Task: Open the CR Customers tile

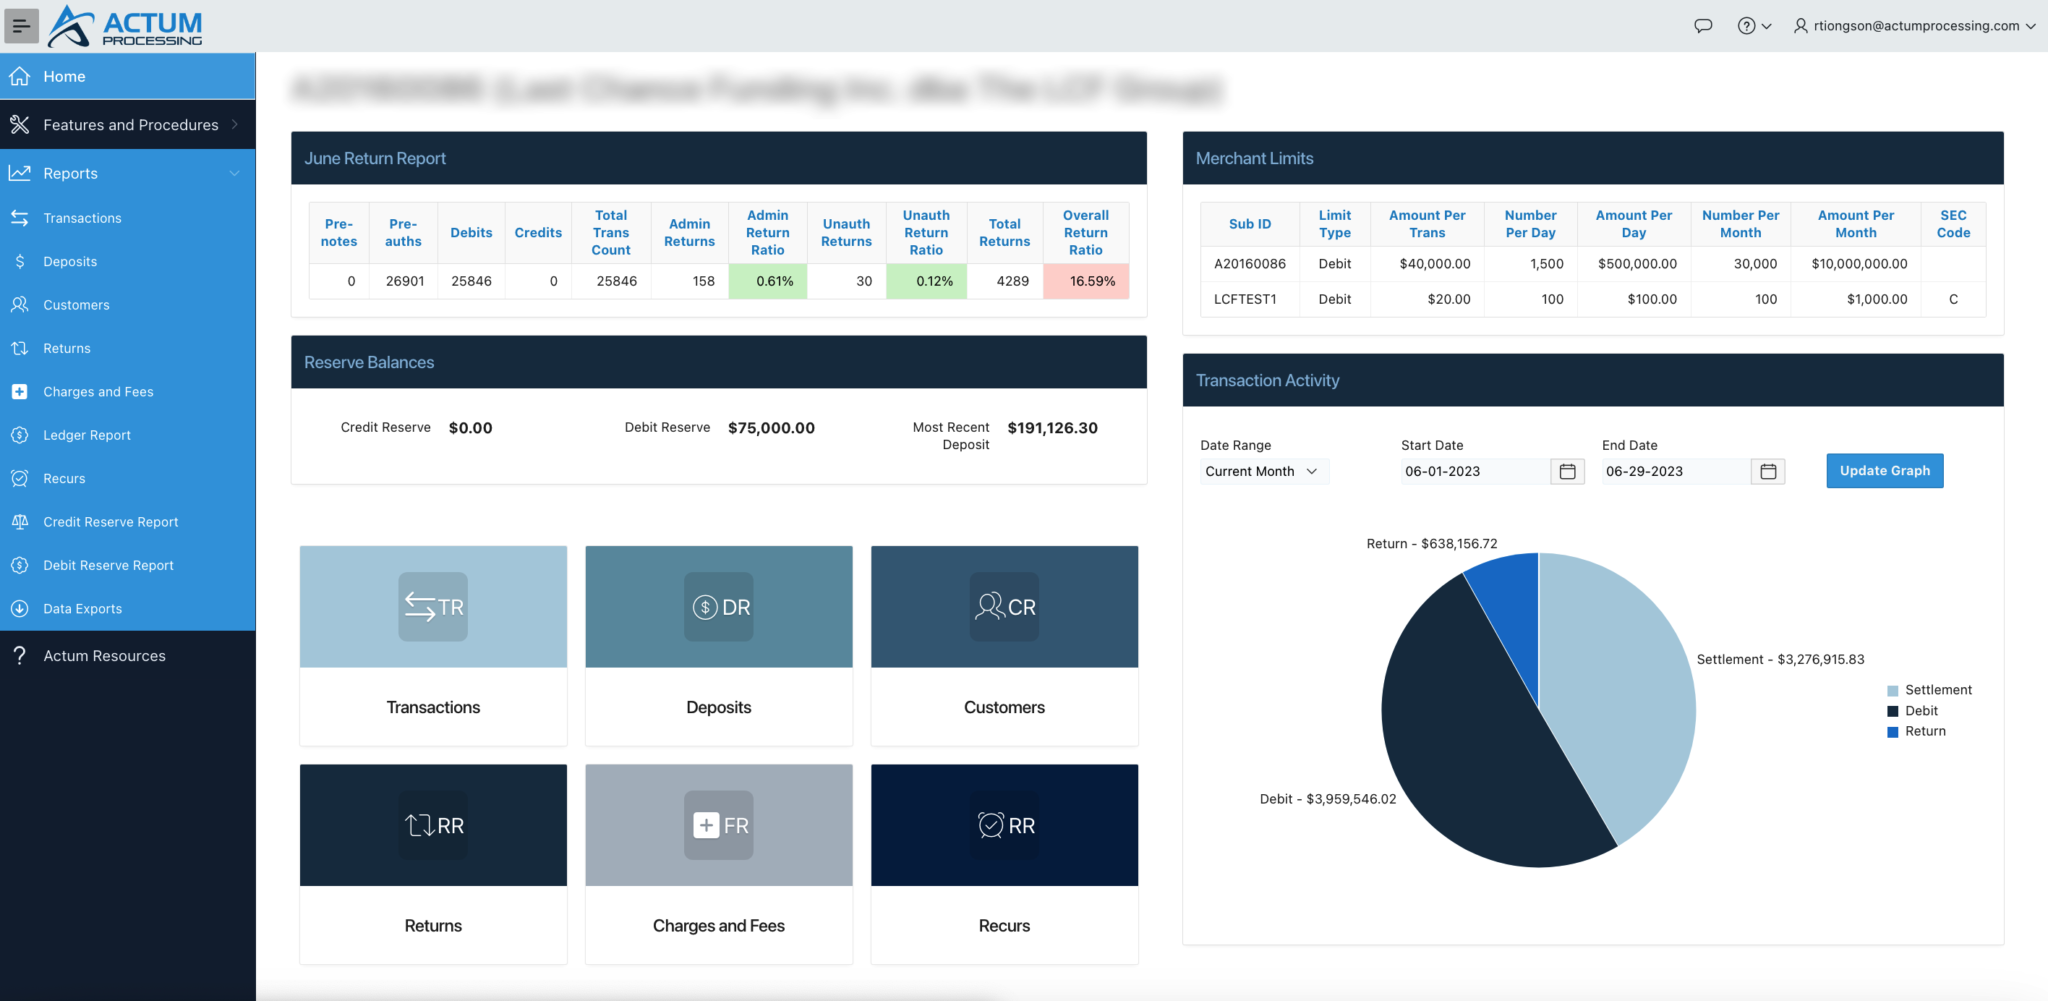Action: tap(1004, 645)
